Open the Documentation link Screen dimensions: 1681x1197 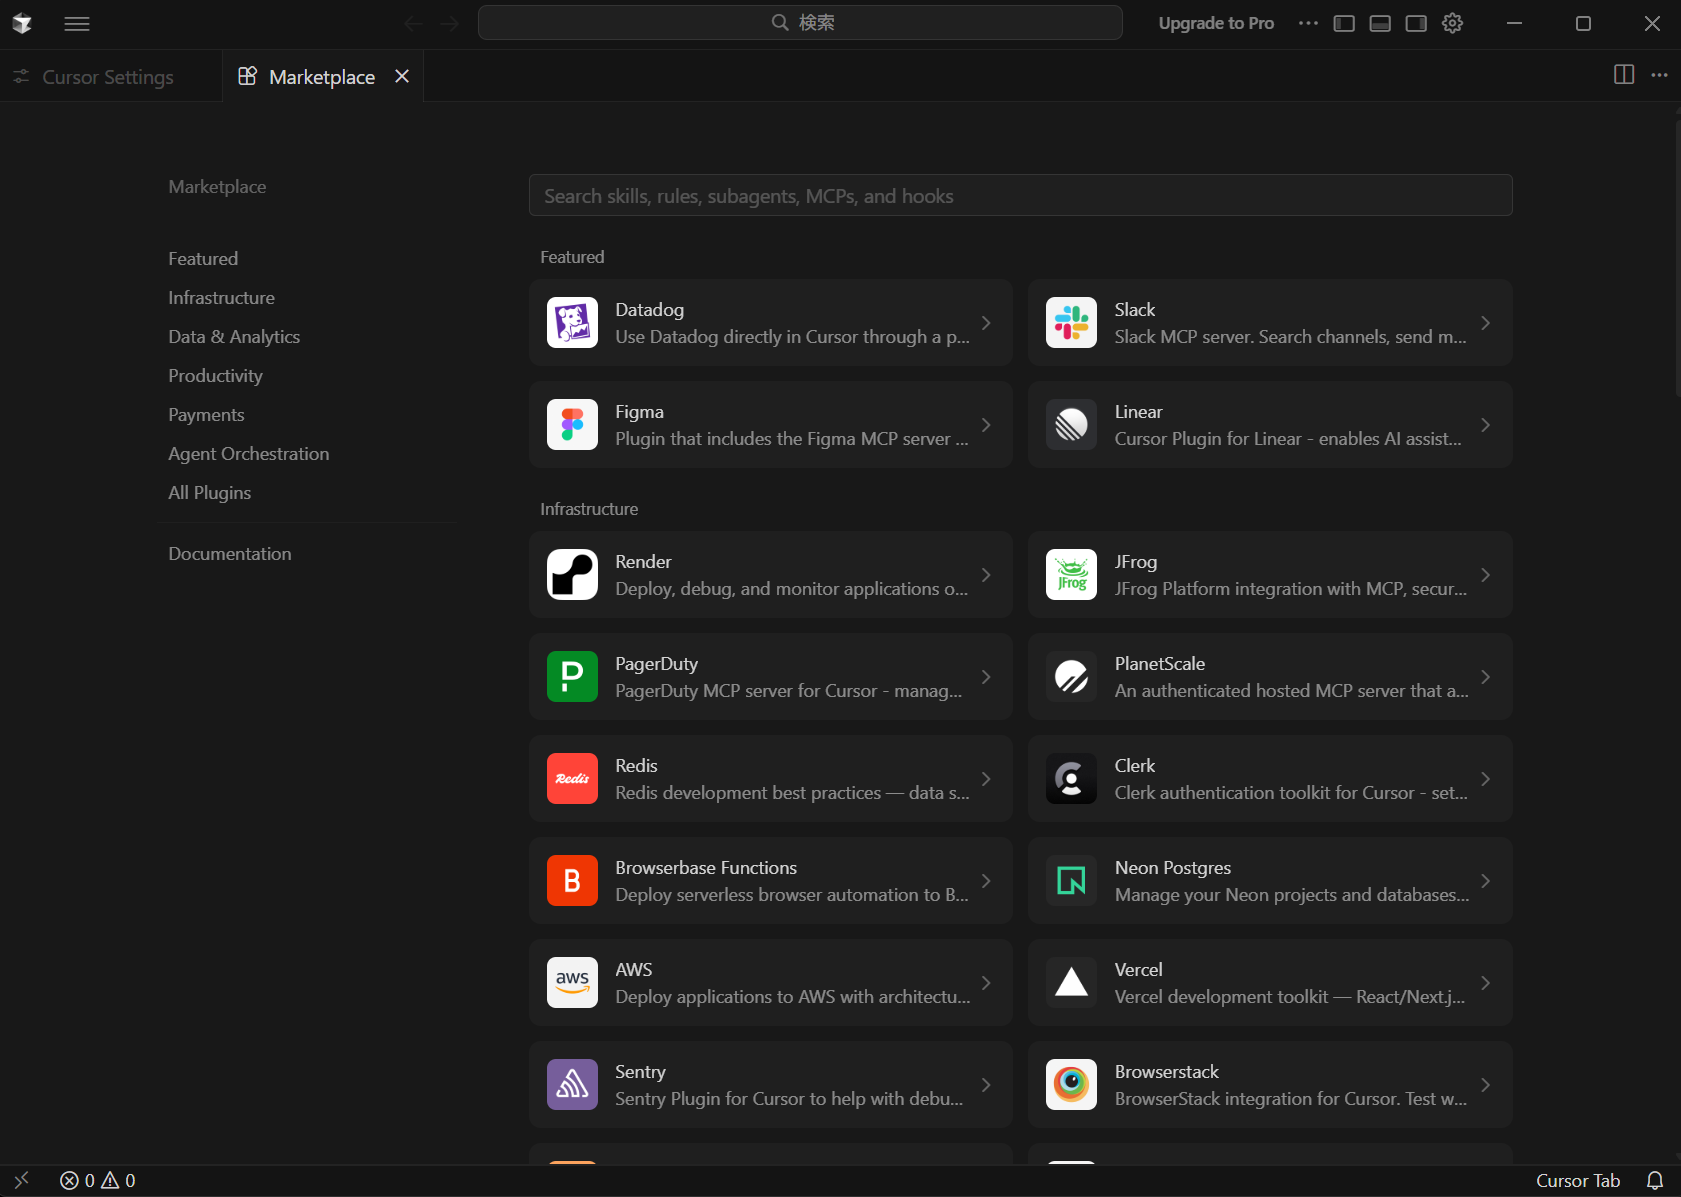click(230, 554)
